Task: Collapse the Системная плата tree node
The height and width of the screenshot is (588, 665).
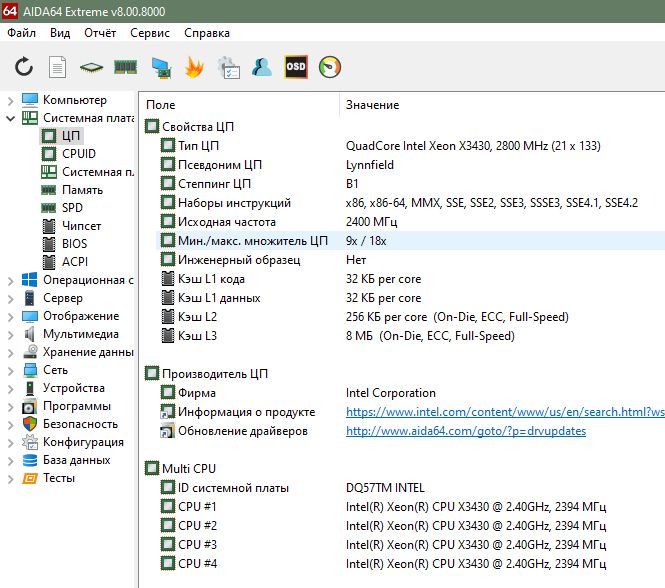Action: (x=11, y=118)
